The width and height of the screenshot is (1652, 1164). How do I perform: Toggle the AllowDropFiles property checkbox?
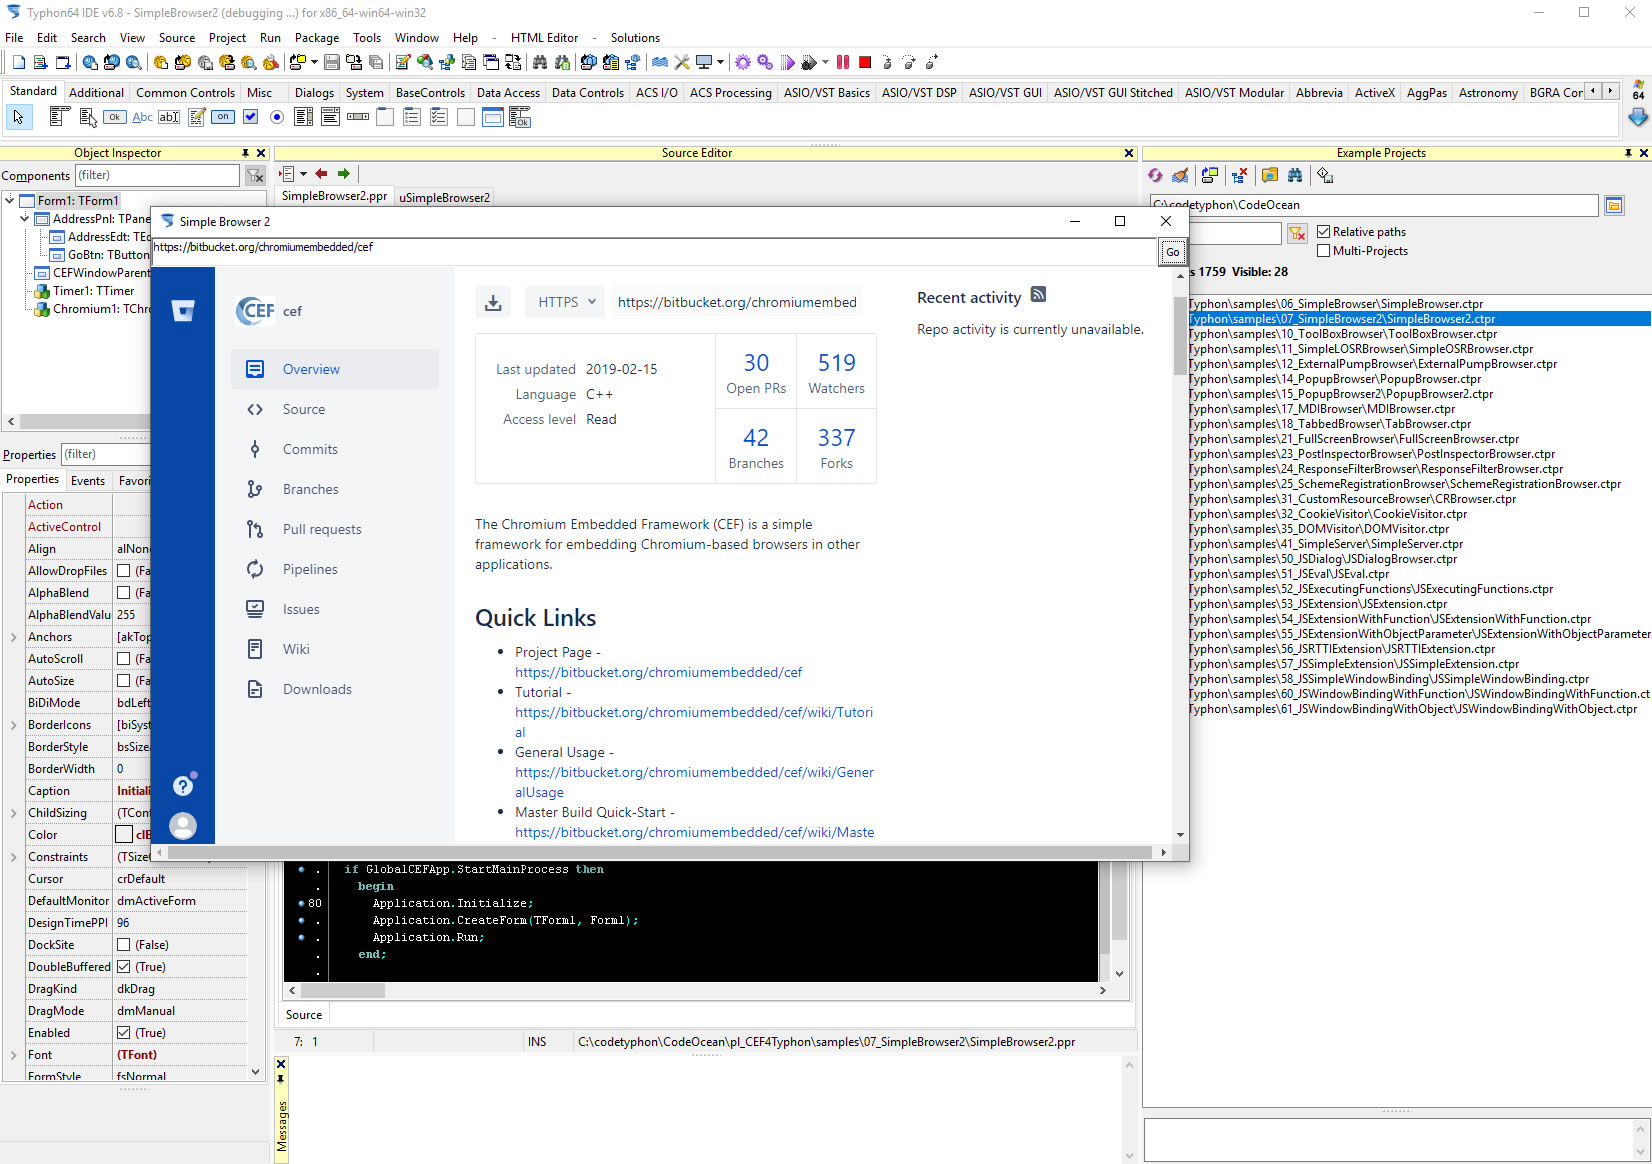click(124, 571)
